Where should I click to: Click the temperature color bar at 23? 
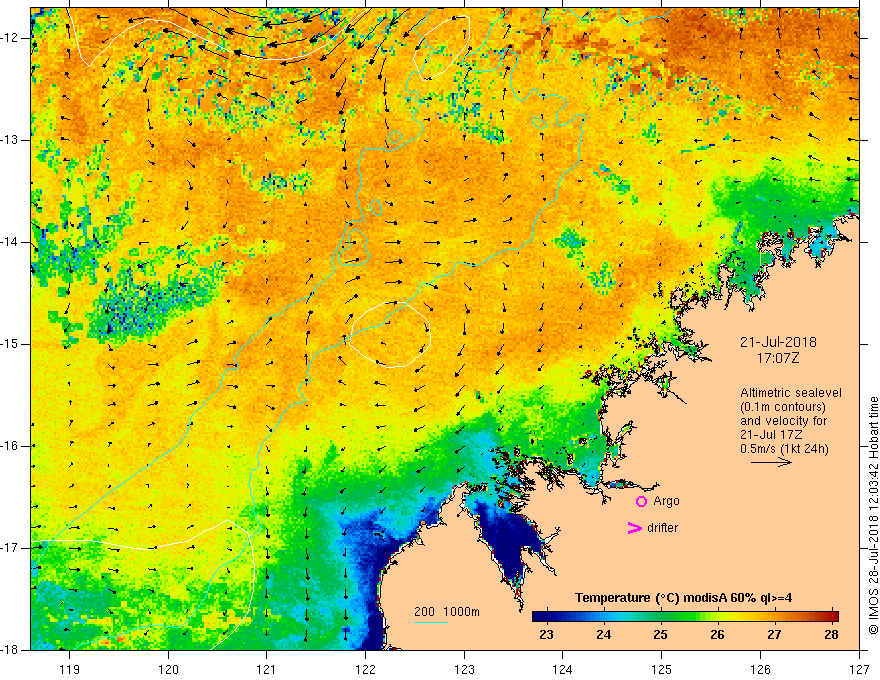(546, 617)
